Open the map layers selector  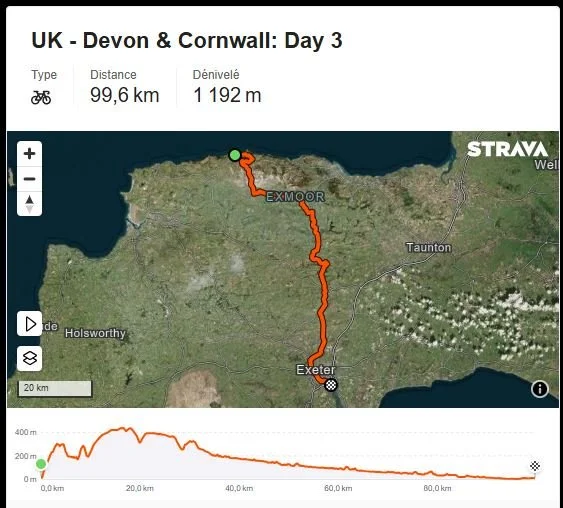[x=29, y=358]
